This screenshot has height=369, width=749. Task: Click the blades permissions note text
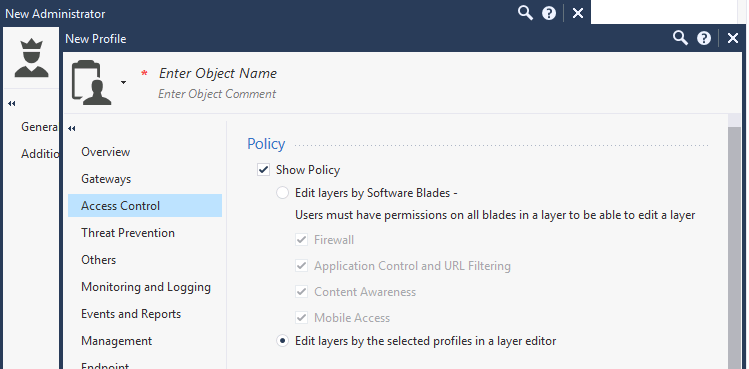[495, 215]
